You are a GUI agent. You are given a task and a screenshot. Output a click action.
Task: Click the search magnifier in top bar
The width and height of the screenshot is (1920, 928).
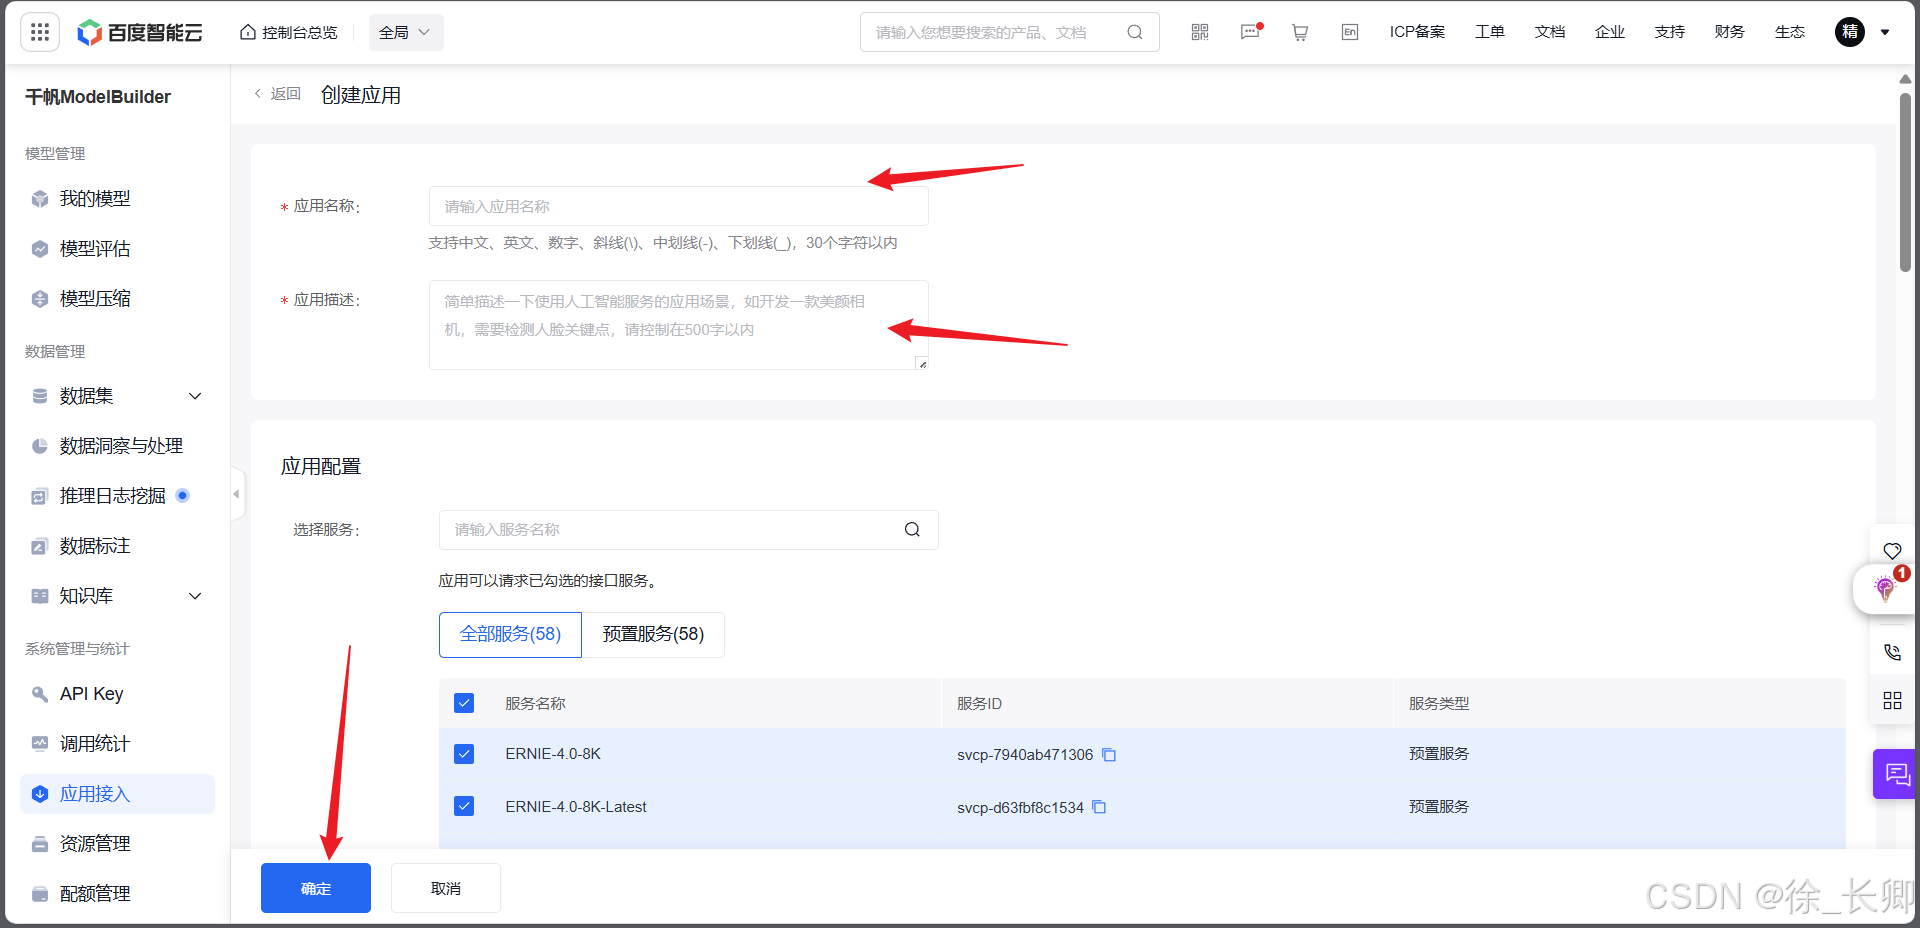point(1134,32)
